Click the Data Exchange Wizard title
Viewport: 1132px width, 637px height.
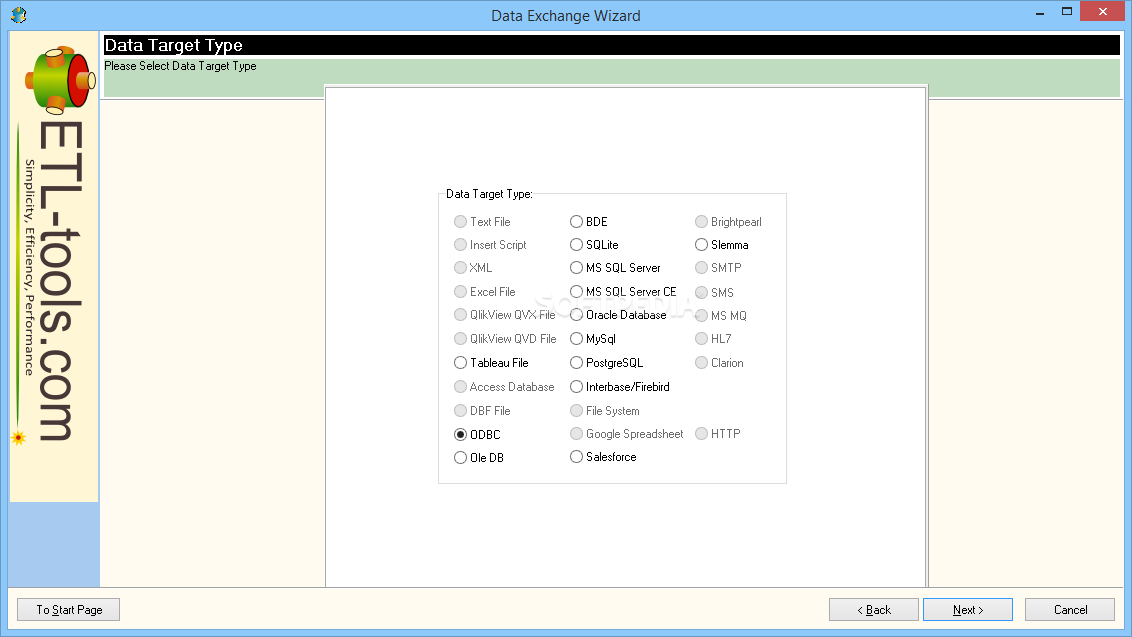click(565, 15)
